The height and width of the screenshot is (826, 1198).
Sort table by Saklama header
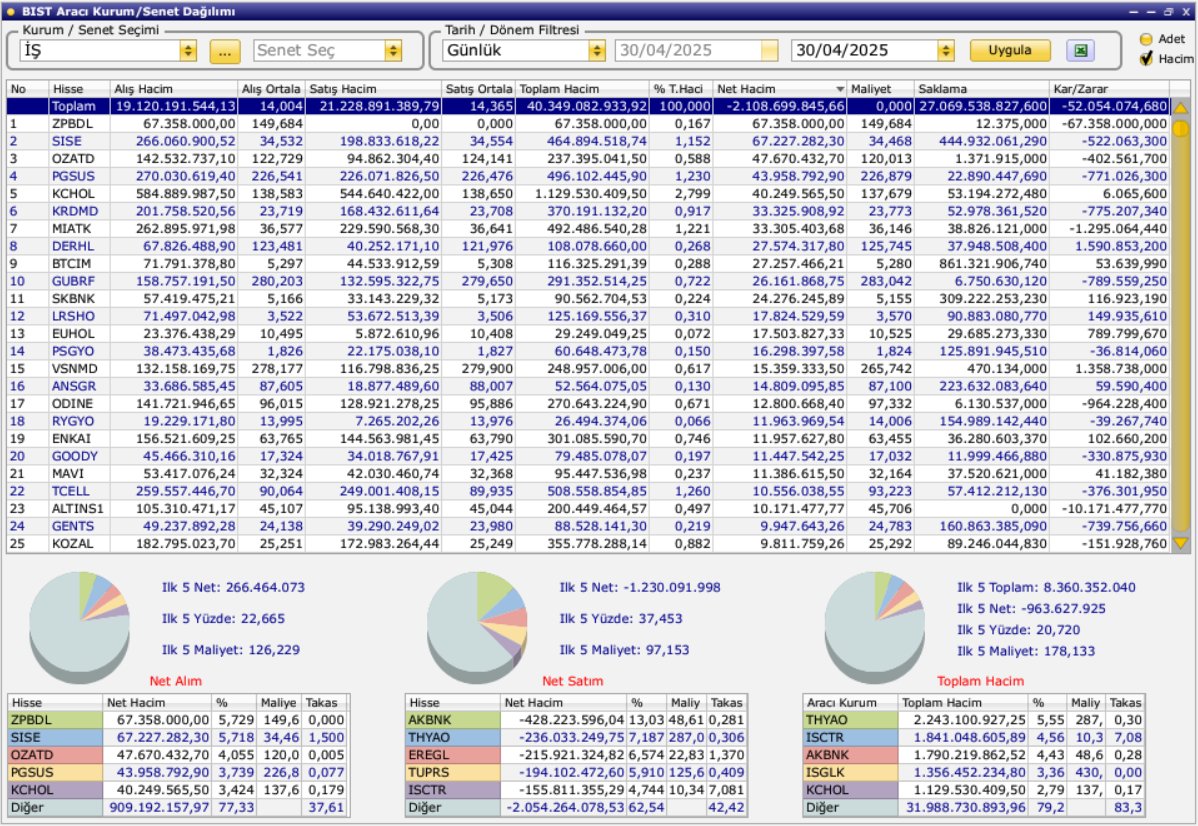point(981,89)
